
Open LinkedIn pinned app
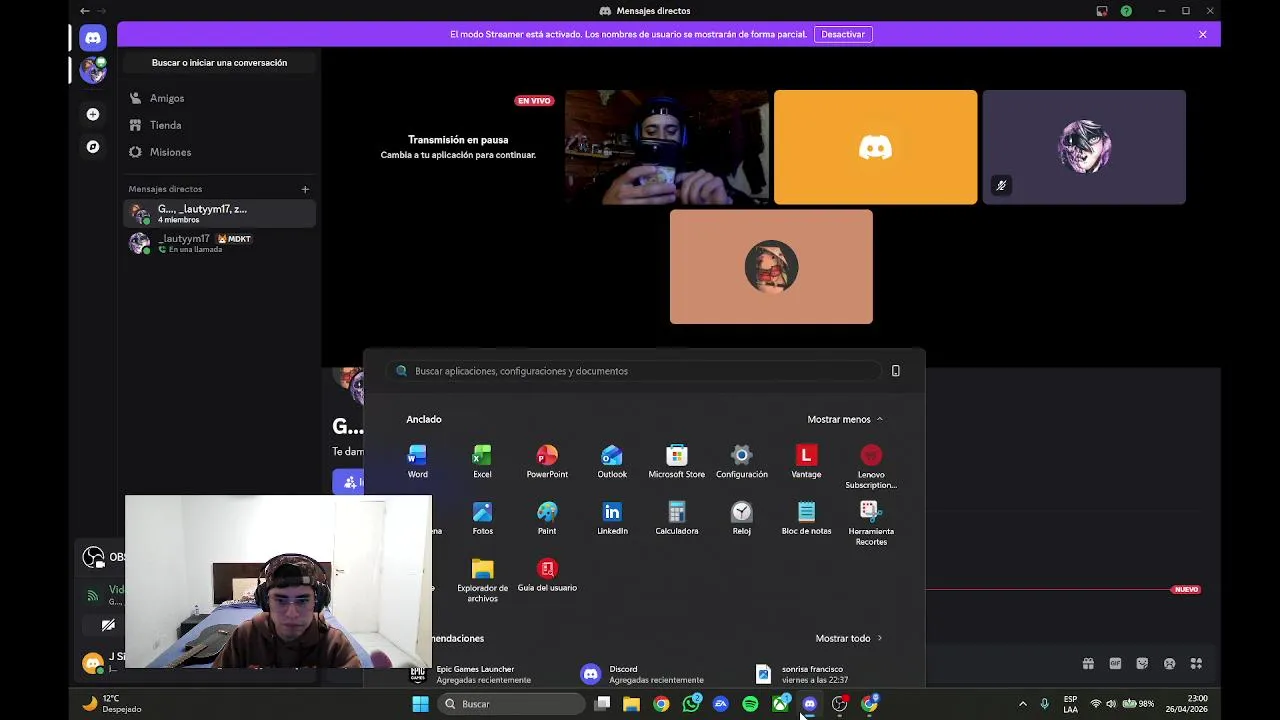tap(612, 519)
